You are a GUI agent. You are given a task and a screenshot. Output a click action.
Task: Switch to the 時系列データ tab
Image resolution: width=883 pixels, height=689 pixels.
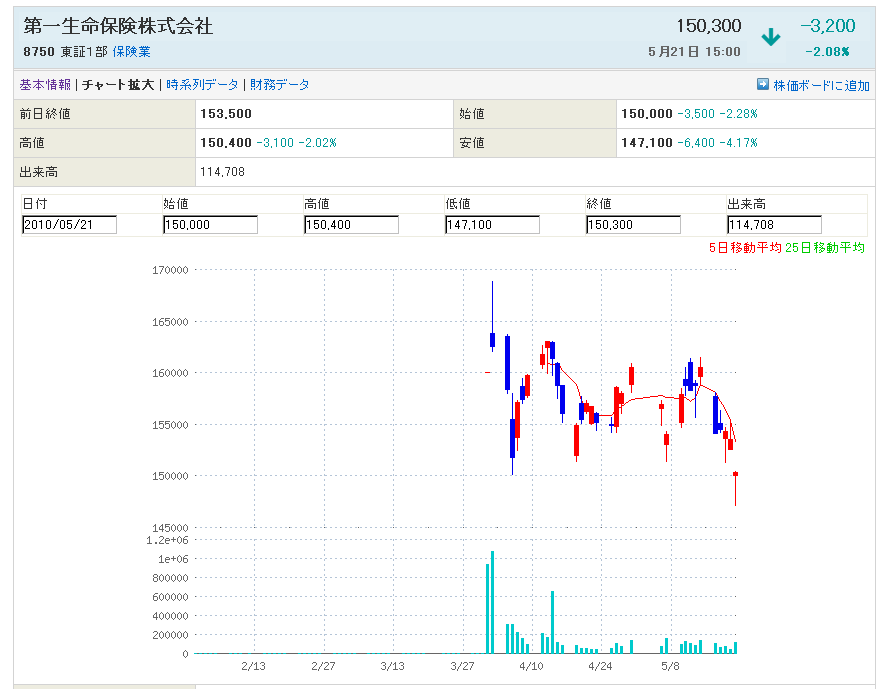(203, 85)
